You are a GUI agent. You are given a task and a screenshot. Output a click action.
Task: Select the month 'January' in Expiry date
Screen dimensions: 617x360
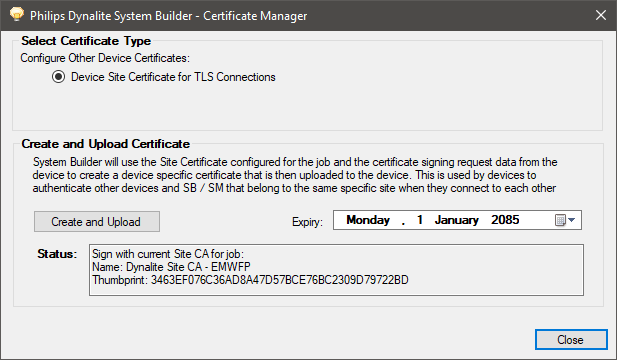coord(456,220)
